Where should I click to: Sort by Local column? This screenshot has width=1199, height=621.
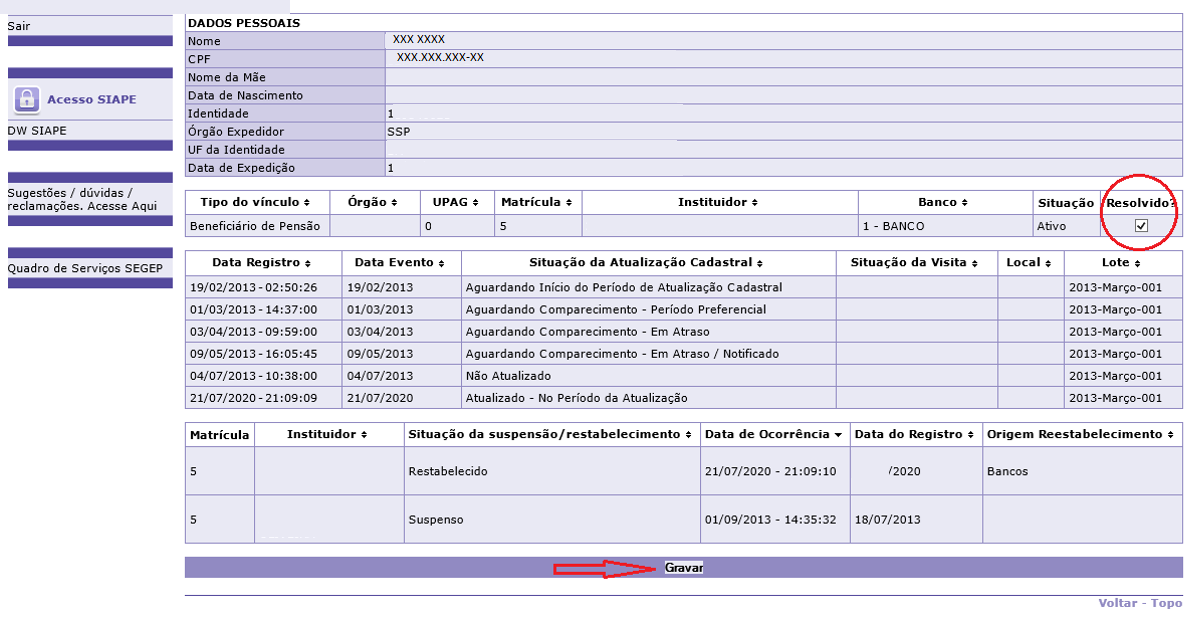pos(1029,262)
